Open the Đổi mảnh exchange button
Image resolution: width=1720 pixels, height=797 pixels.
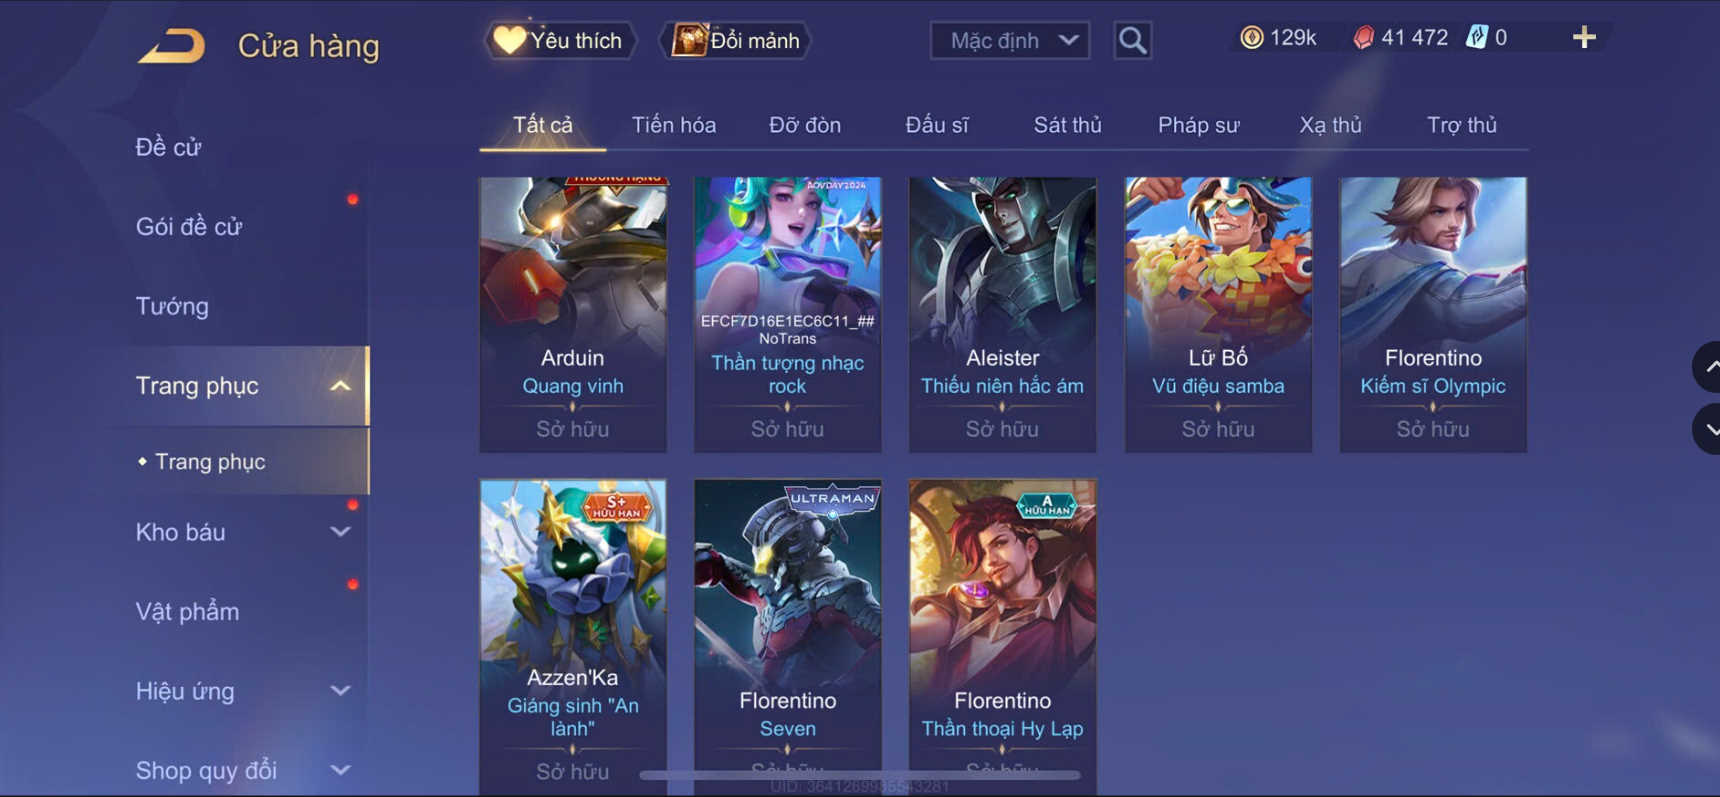point(735,41)
